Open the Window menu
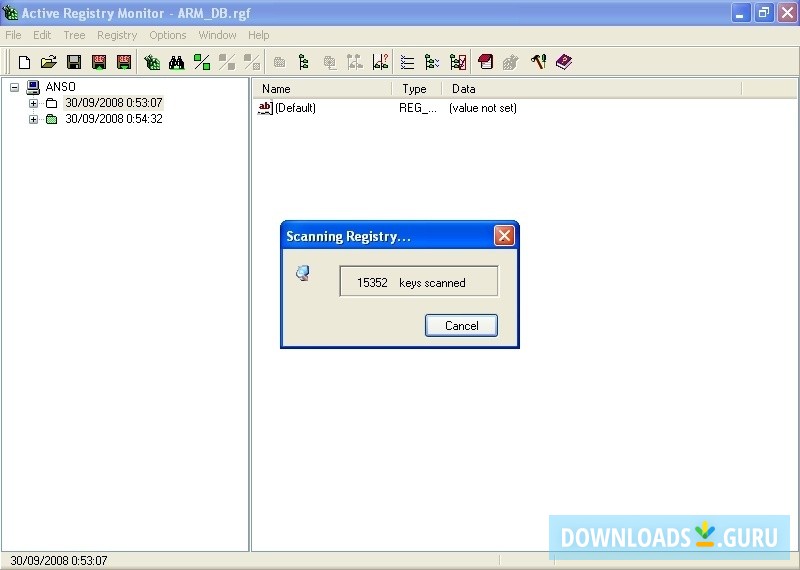The image size is (800, 570). click(217, 35)
